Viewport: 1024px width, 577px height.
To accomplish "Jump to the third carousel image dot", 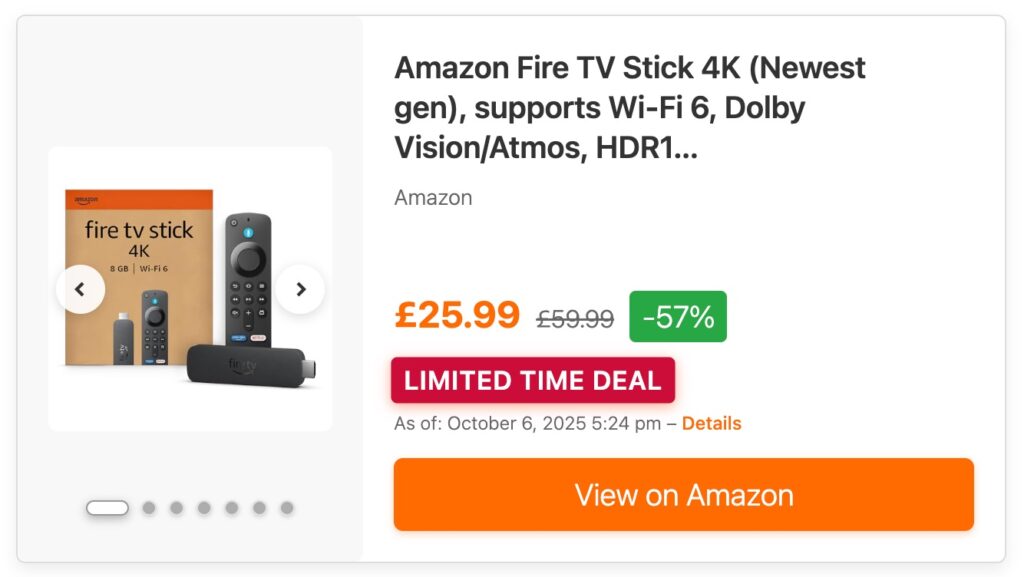I will (176, 508).
